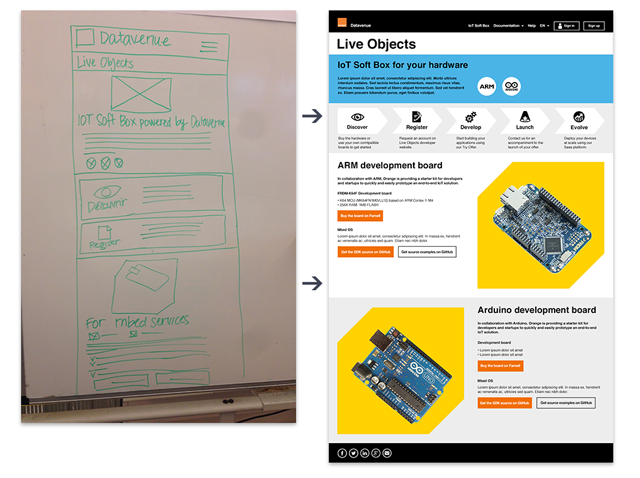Click the 'Mbed OS' label in the ARM section
640x478 pixels.
(345, 230)
